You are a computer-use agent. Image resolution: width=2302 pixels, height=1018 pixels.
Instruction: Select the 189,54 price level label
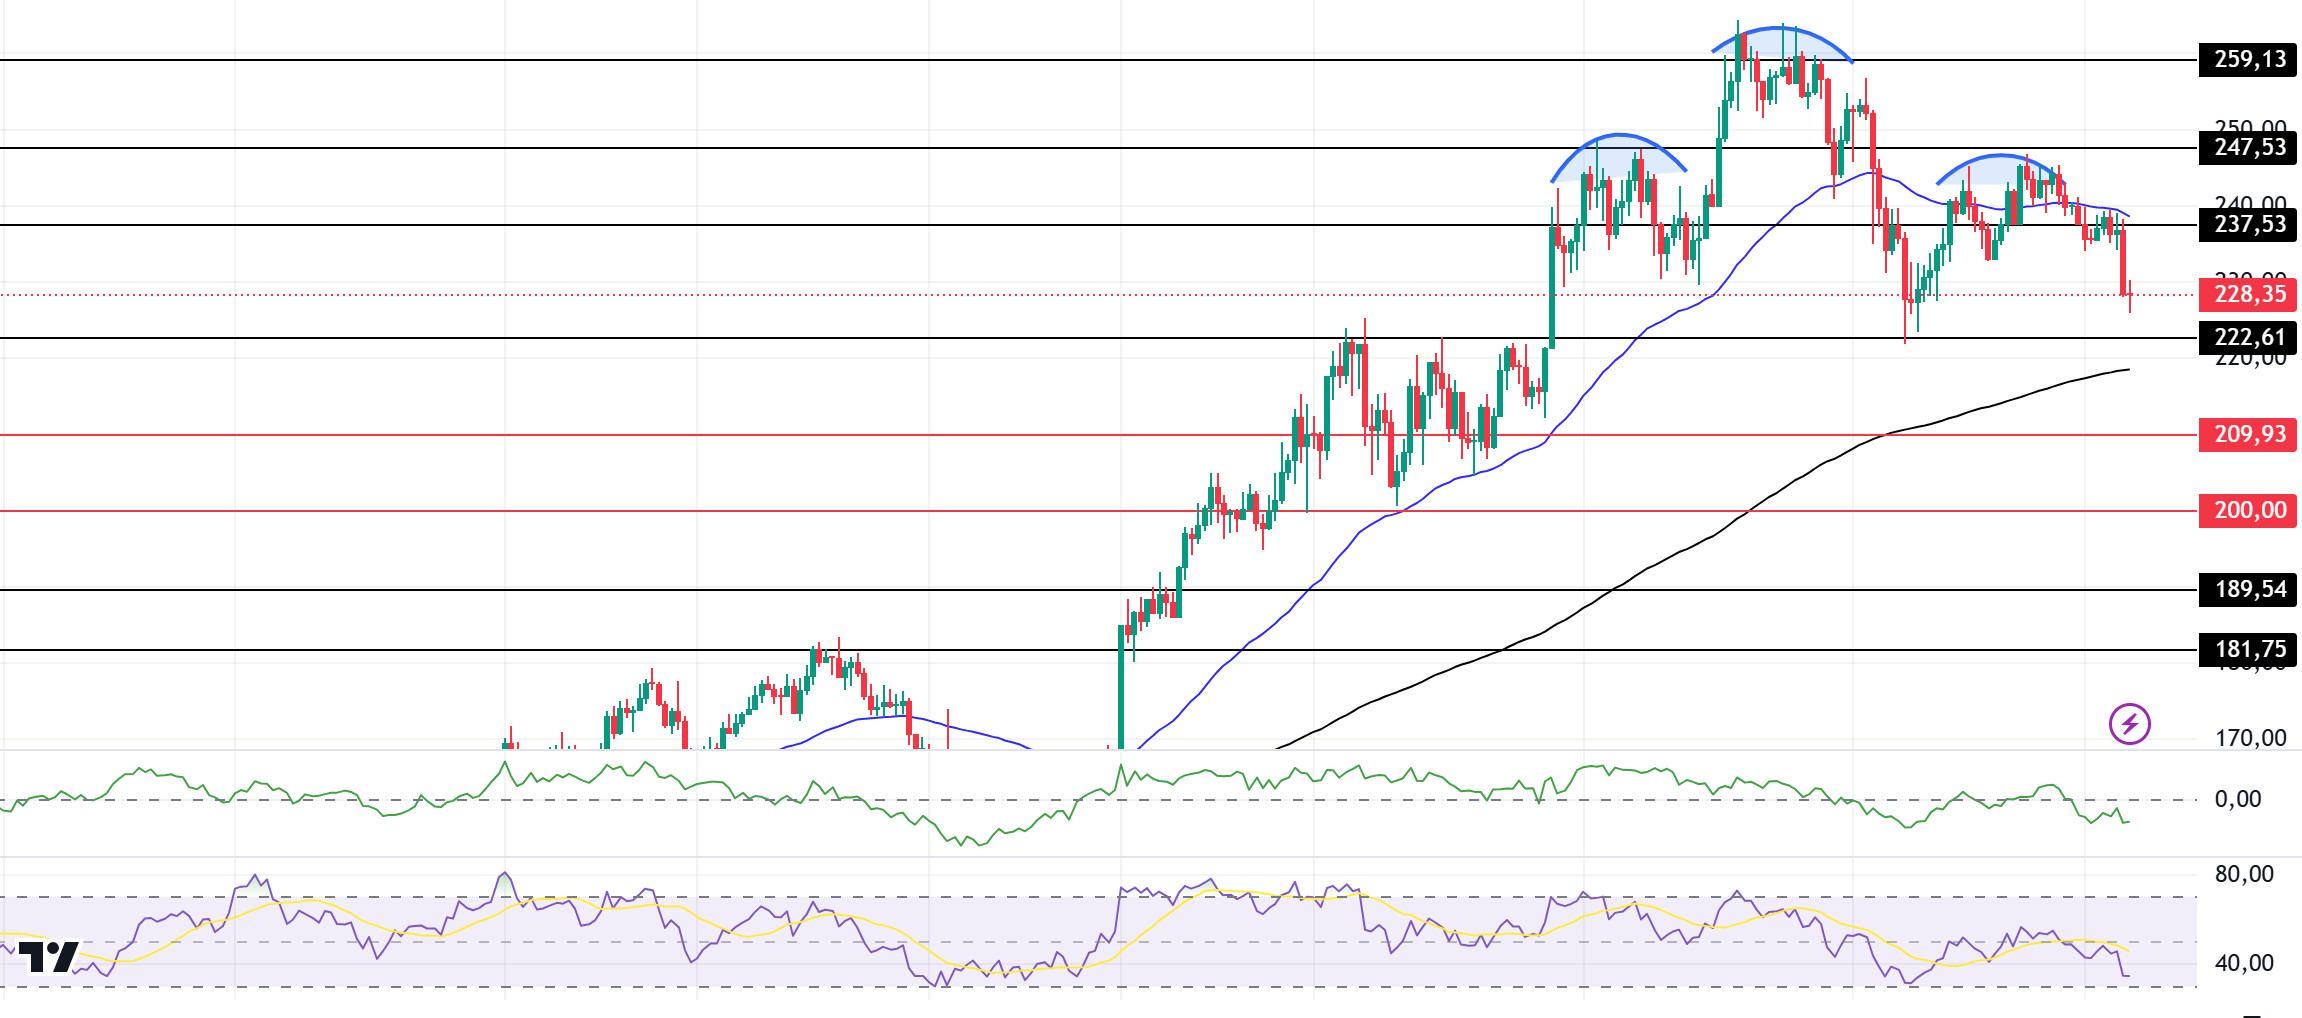2248,590
